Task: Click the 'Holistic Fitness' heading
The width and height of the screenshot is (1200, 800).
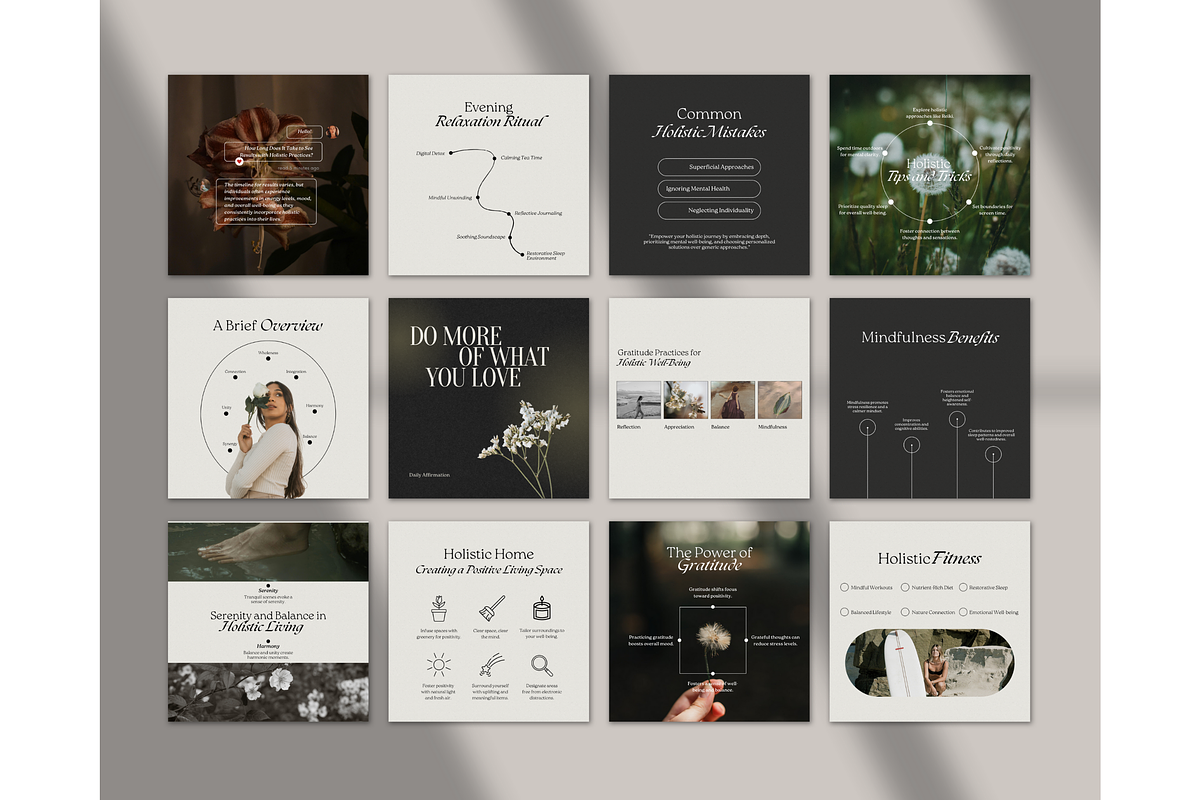Action: pos(930,558)
